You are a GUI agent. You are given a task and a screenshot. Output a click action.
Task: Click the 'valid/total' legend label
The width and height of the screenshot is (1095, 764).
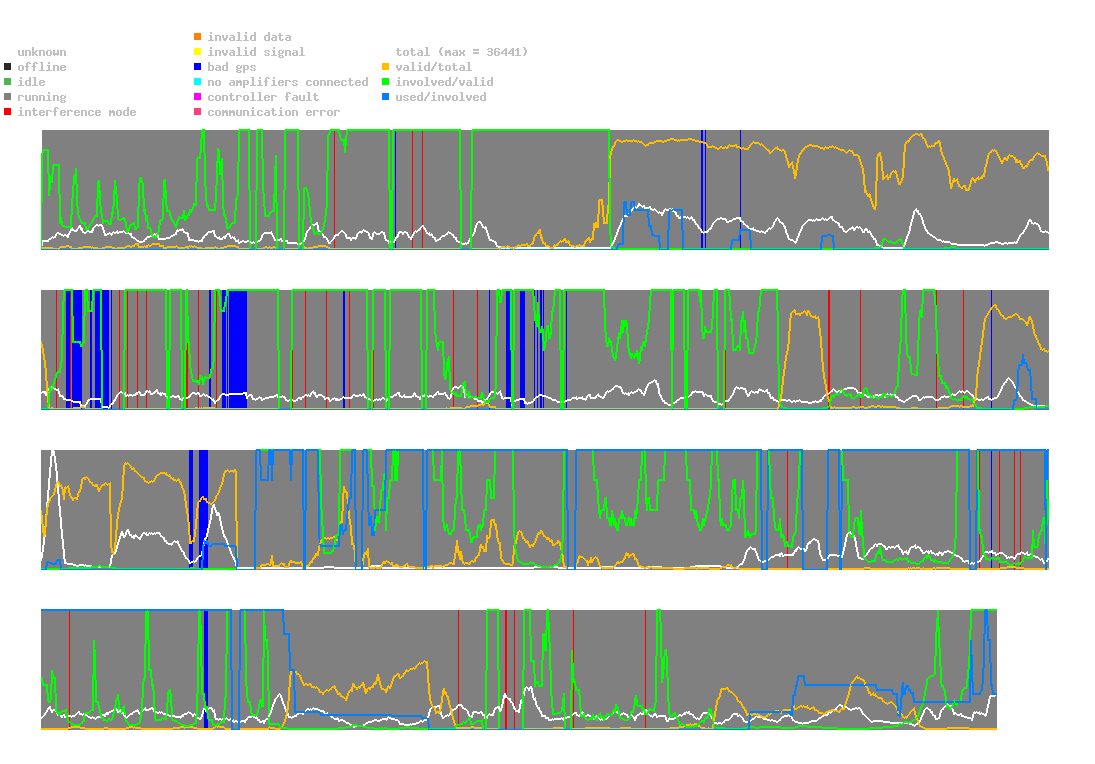click(434, 67)
